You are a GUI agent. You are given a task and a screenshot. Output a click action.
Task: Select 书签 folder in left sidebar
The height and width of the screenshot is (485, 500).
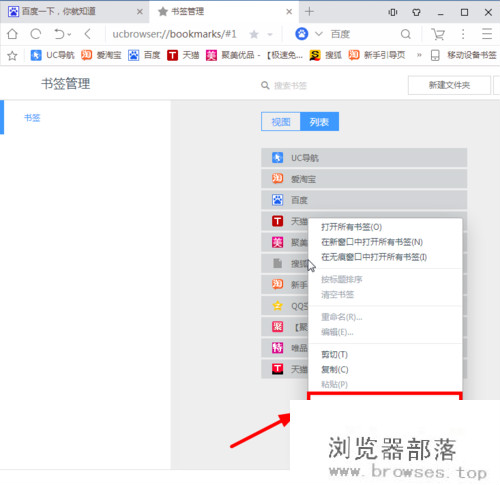(x=32, y=117)
